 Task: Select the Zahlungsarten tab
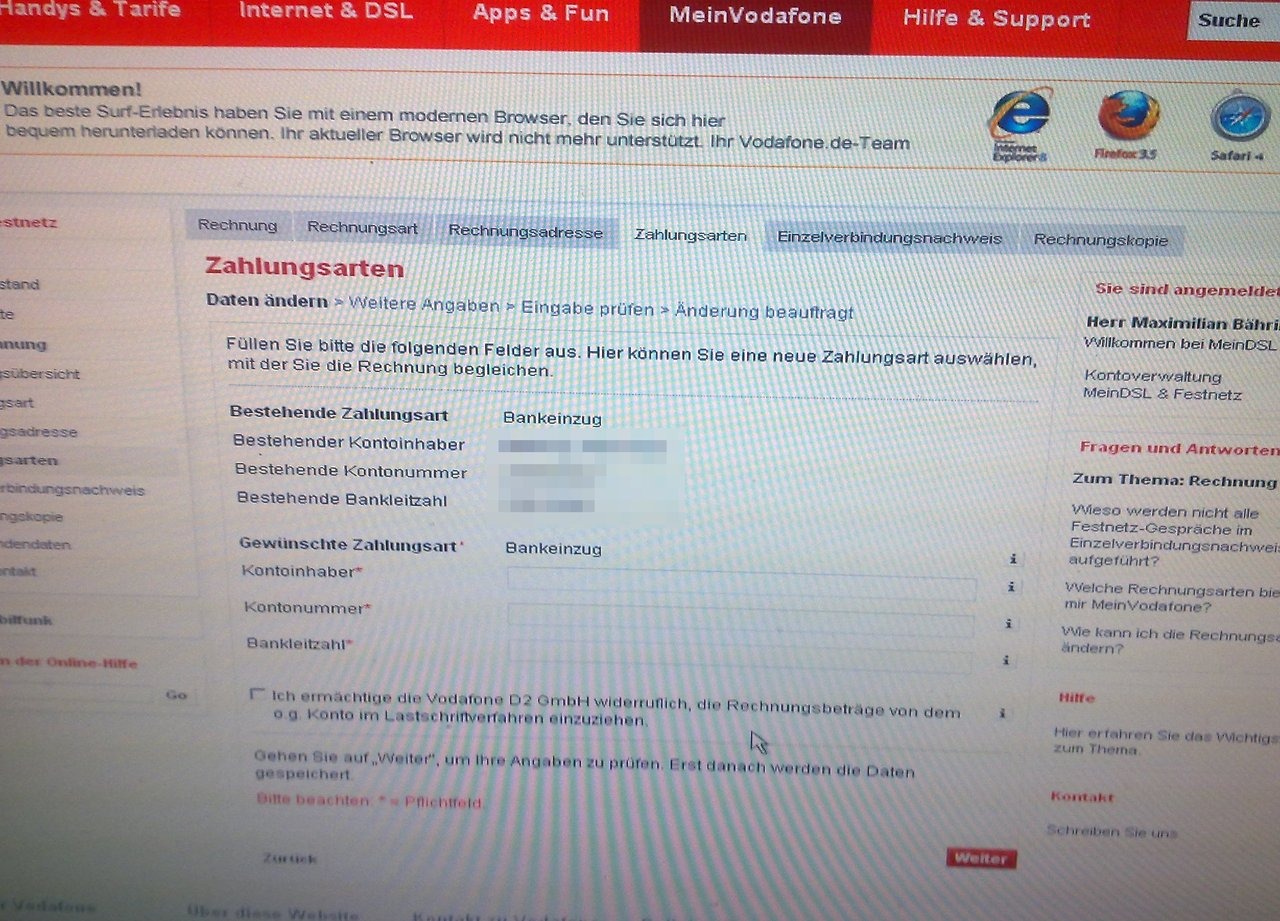coord(690,236)
